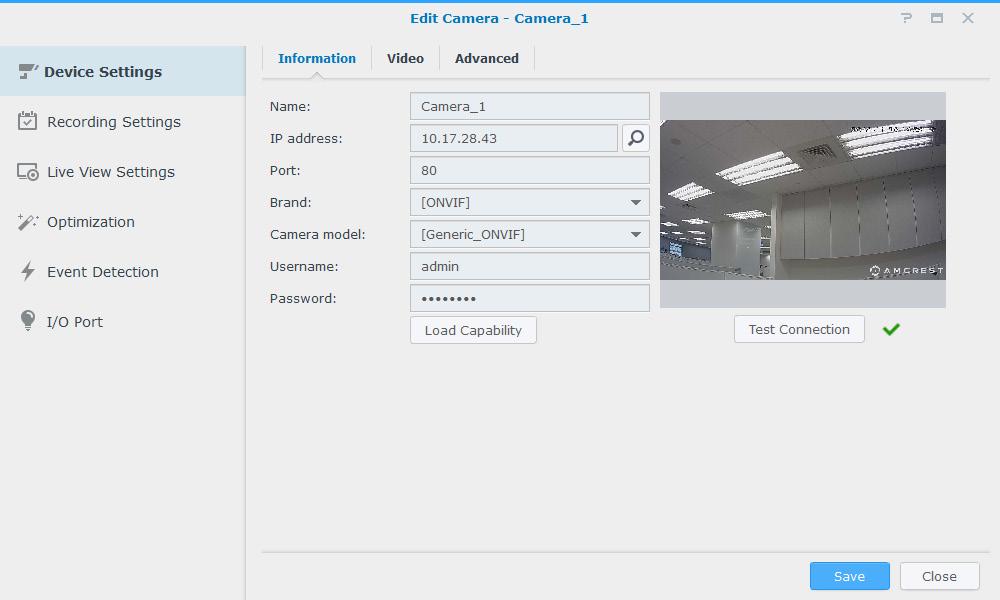Open help with the question mark icon
The width and height of the screenshot is (1000, 600).
(906, 18)
